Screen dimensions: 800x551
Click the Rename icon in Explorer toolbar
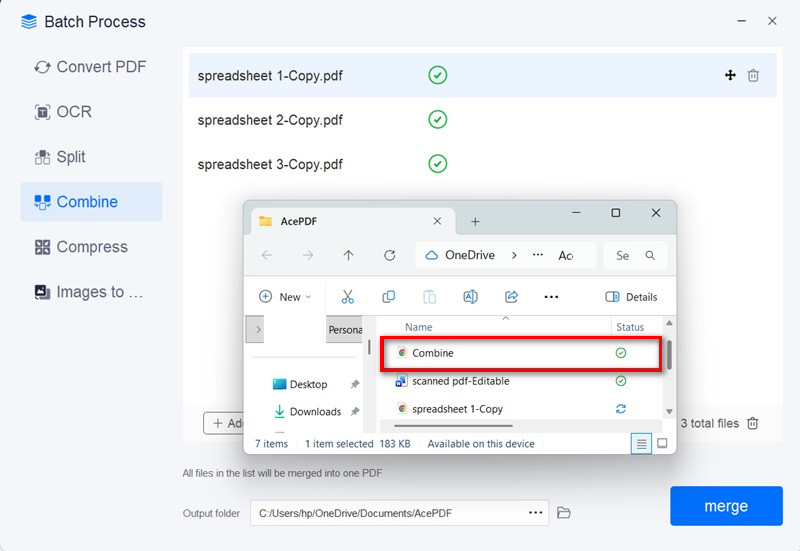point(470,296)
